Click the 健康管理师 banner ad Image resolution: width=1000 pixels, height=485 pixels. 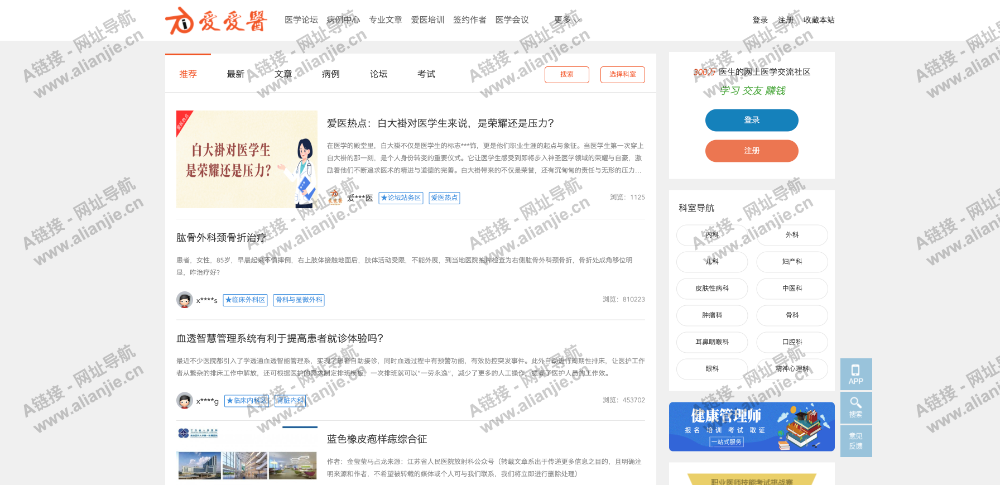[751, 427]
